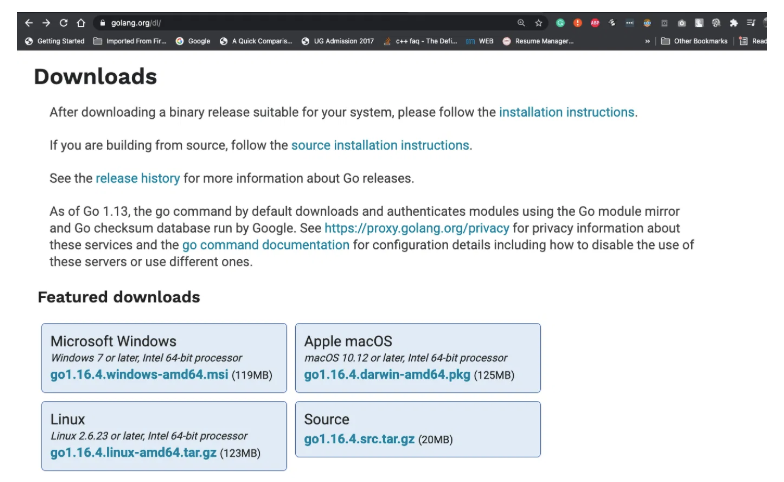Go to the browser home page
Screen dimensions: 784x482
click(81, 22)
